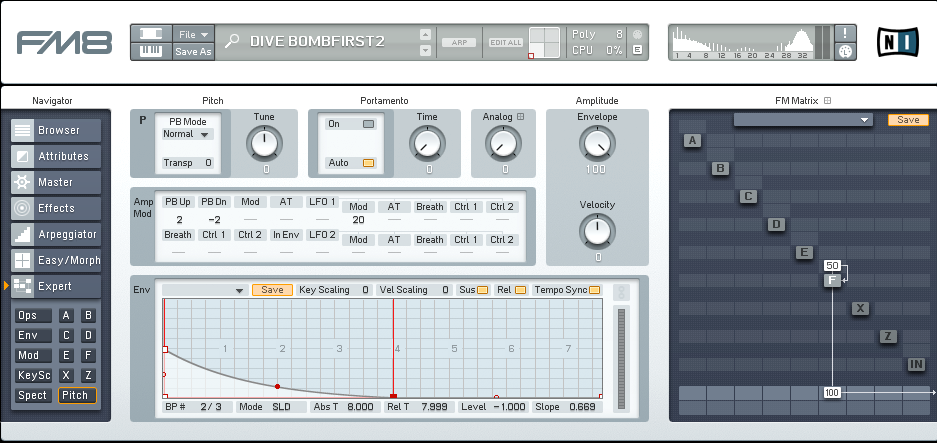Click the E icon beside CPU
Screen dimensions: 937x443
638,50
